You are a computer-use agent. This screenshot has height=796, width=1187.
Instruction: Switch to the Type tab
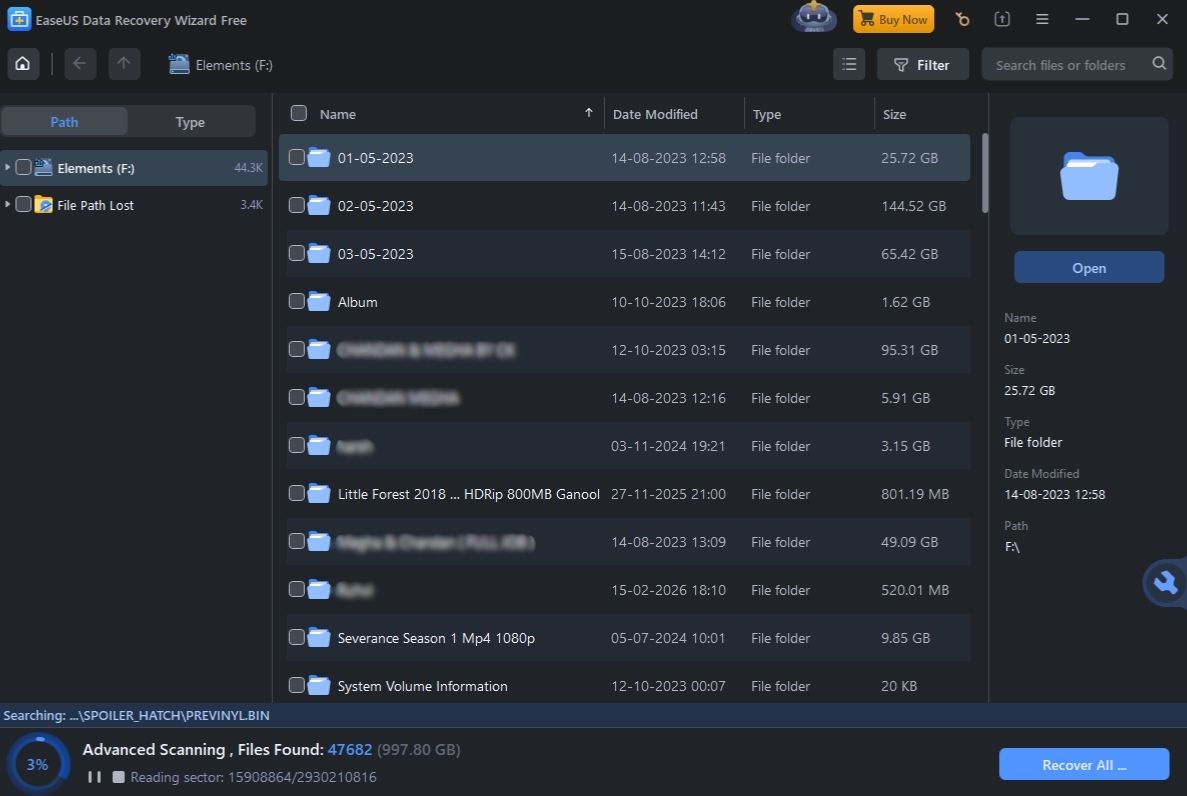[190, 122]
